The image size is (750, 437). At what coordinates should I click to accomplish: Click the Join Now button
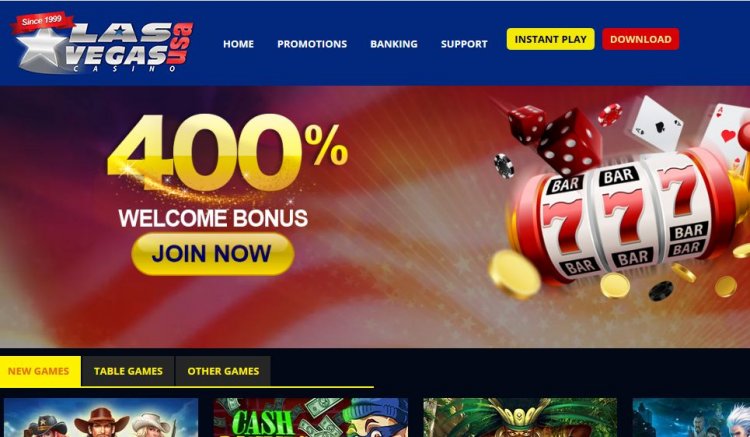tap(212, 254)
